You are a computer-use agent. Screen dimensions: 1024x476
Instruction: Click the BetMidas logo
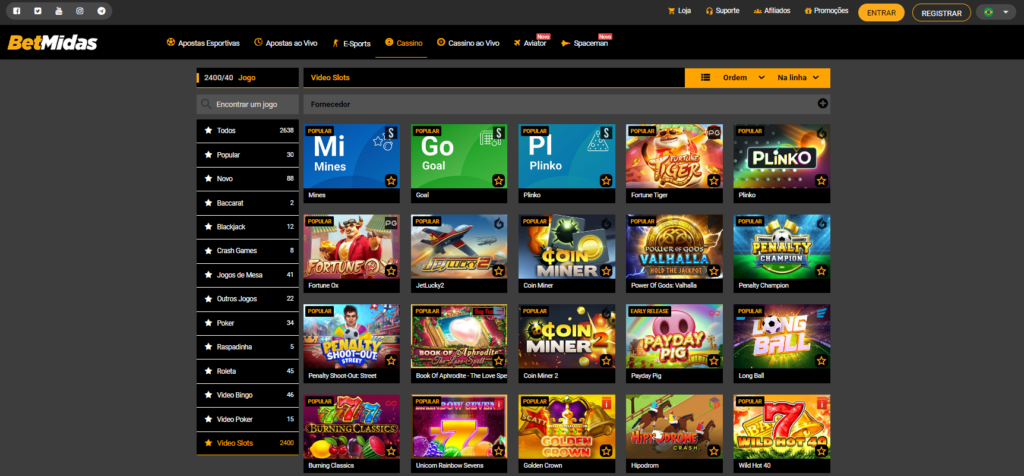52,43
